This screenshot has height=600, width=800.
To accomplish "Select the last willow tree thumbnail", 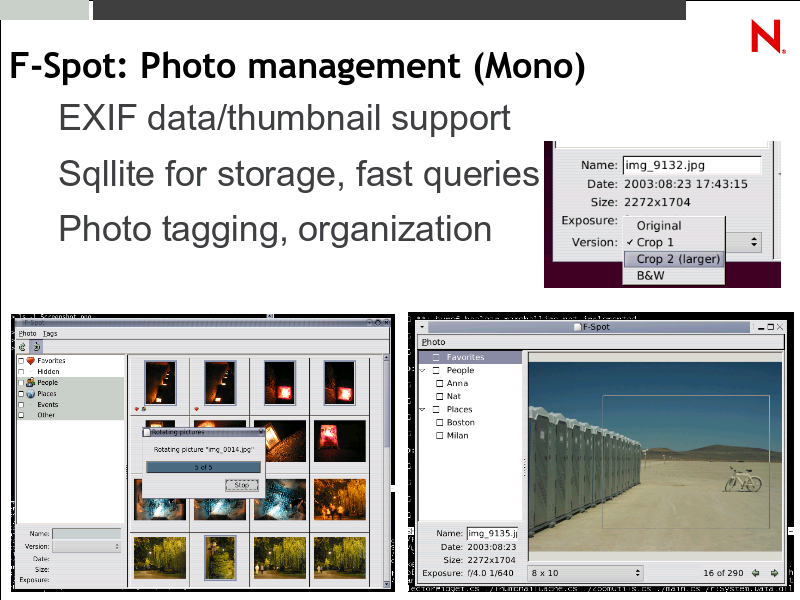I will (339, 558).
